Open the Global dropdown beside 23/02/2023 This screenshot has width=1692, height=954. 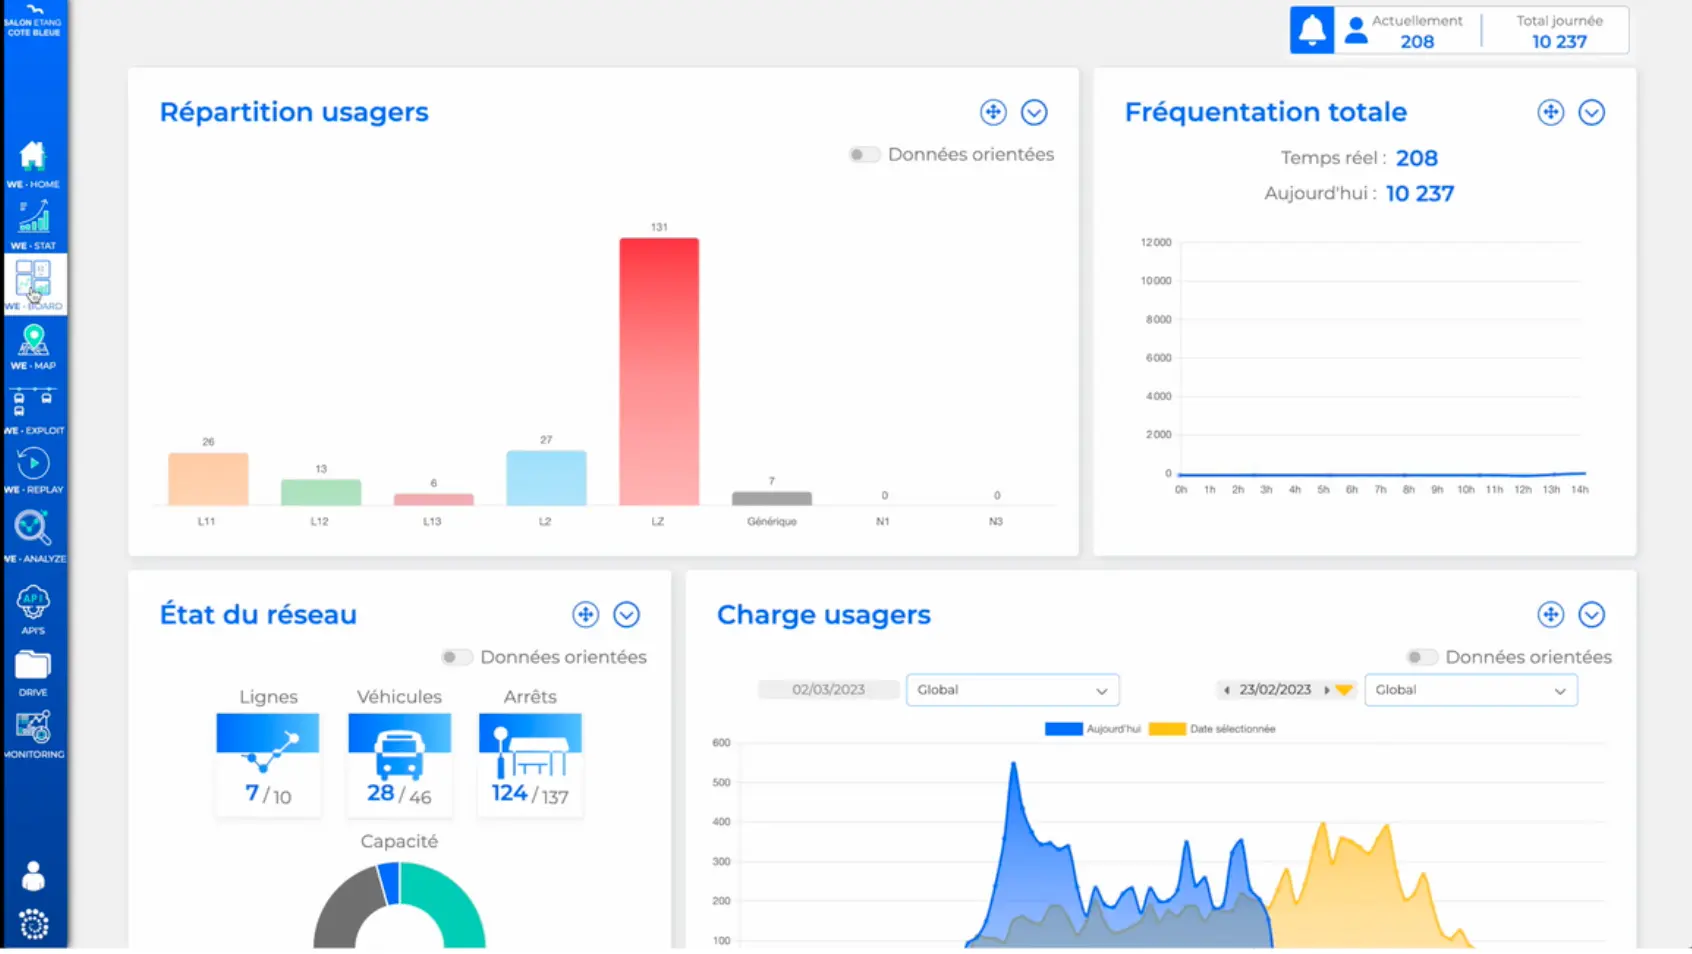click(x=1471, y=690)
